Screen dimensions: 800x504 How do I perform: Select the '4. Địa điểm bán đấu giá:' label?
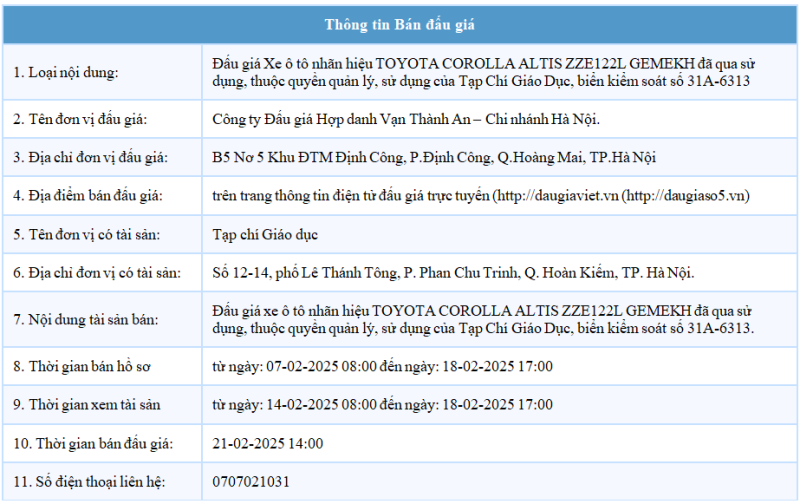click(88, 196)
